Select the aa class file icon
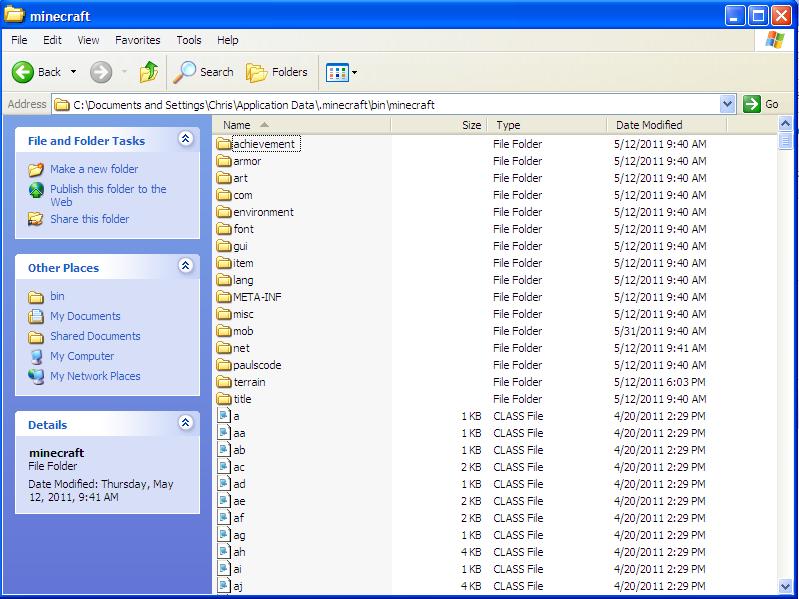The width and height of the screenshot is (799, 599). pyautogui.click(x=224, y=433)
